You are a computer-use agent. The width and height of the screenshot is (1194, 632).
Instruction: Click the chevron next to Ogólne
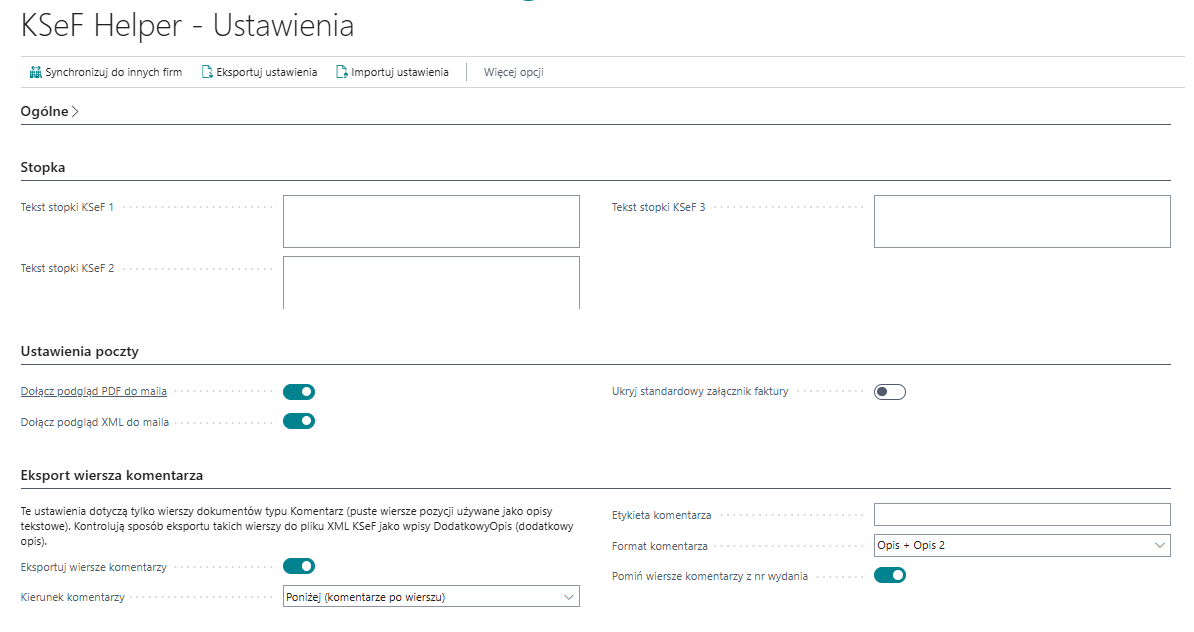[x=75, y=112]
